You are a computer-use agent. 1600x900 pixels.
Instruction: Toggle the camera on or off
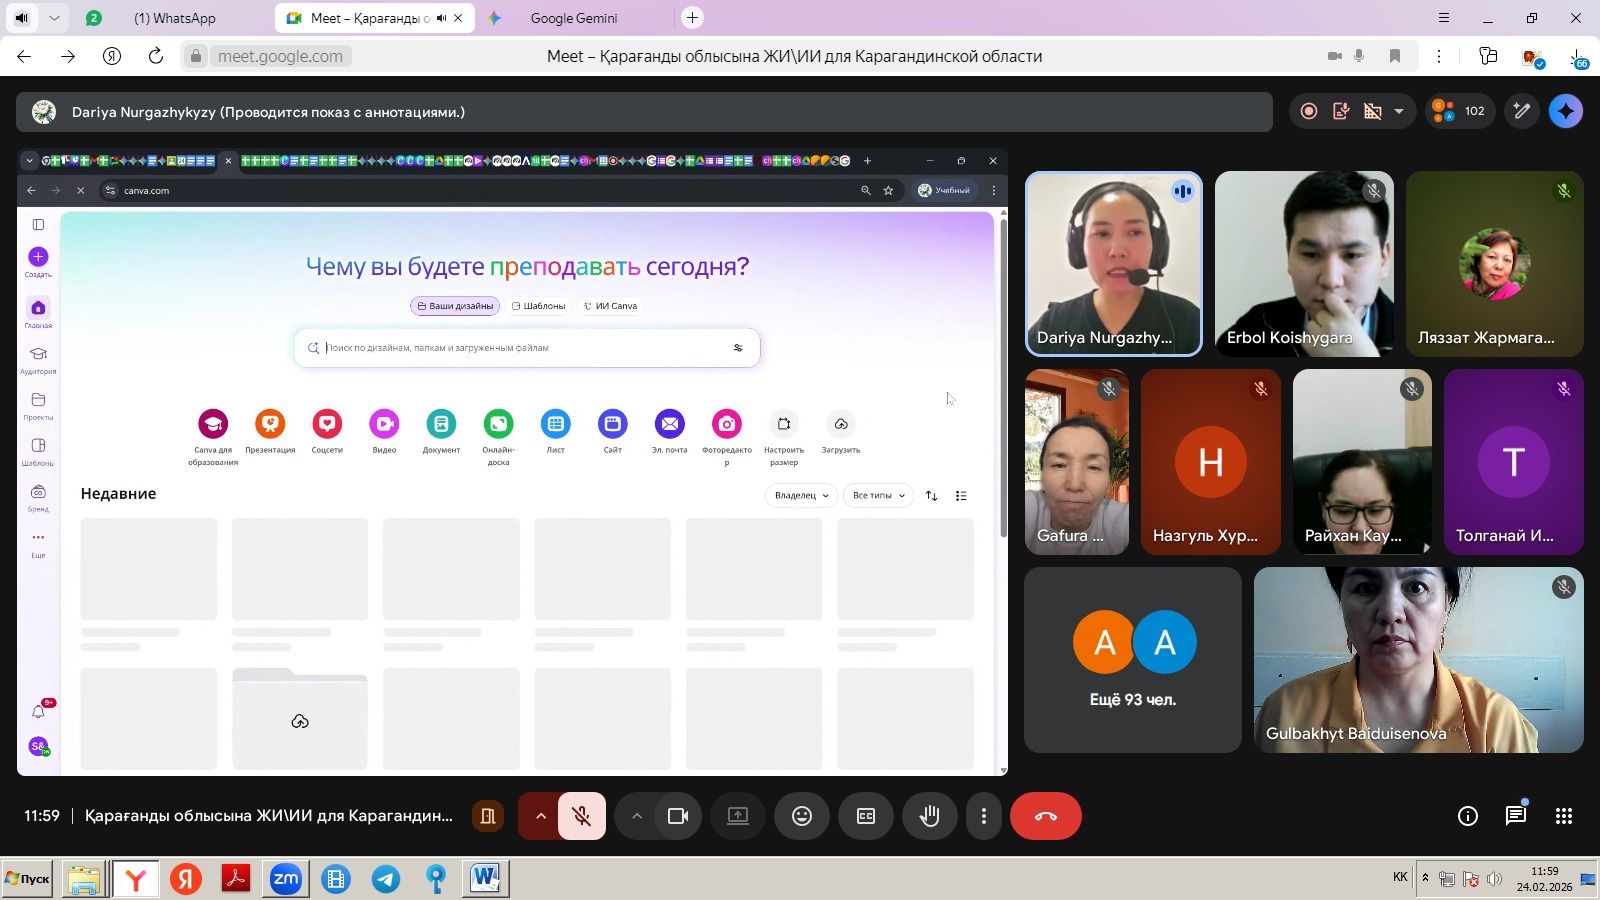tap(678, 816)
